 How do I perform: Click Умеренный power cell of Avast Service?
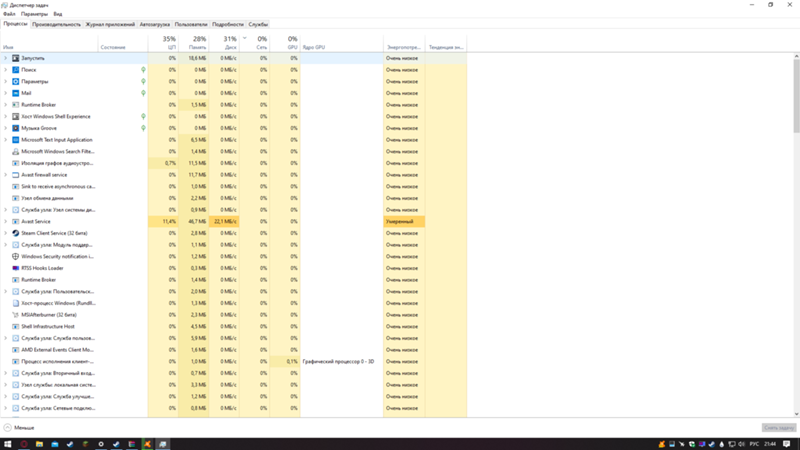click(404, 221)
